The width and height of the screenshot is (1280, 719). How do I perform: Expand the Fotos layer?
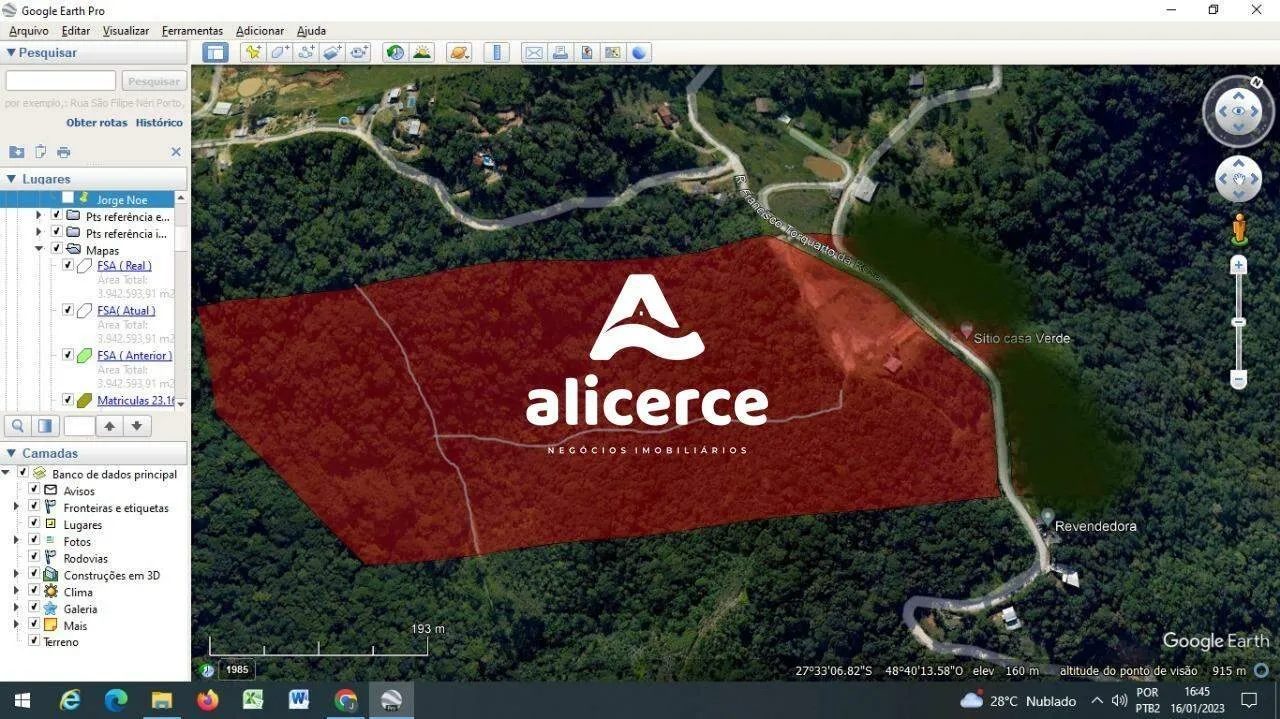[16, 541]
